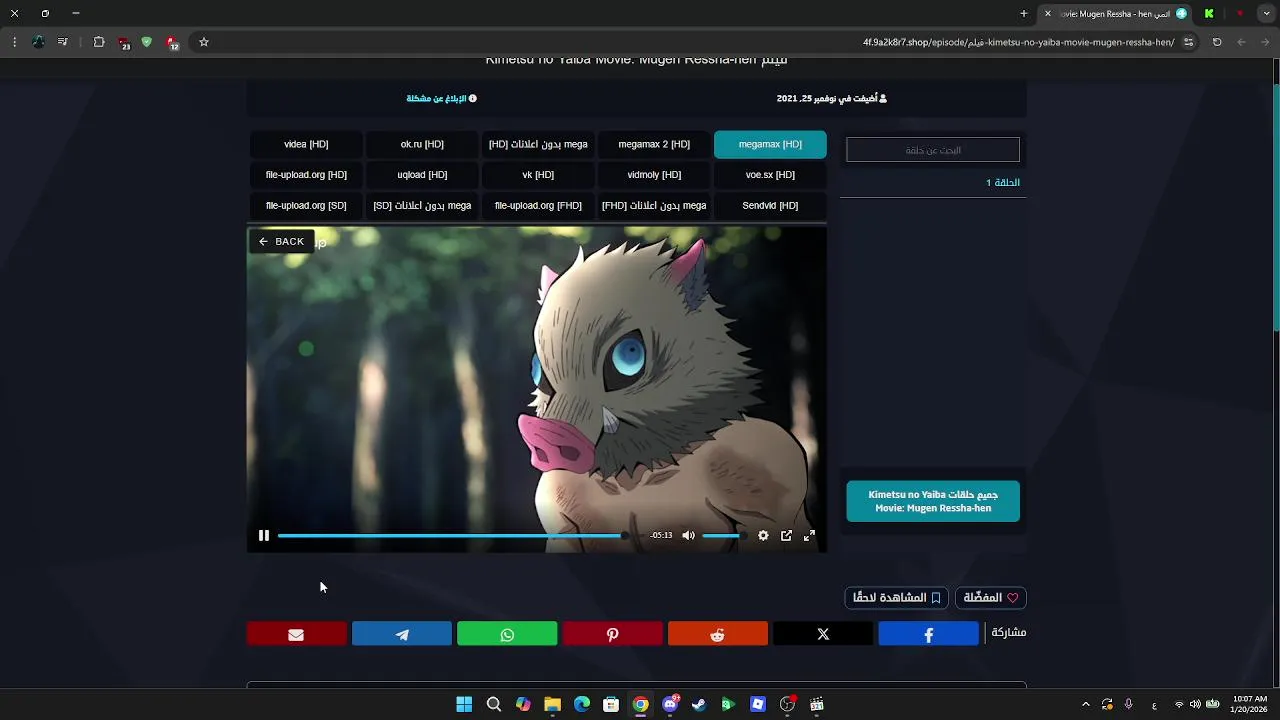The height and width of the screenshot is (720, 1280).
Task: Share on Pinterest
Action: (612, 634)
